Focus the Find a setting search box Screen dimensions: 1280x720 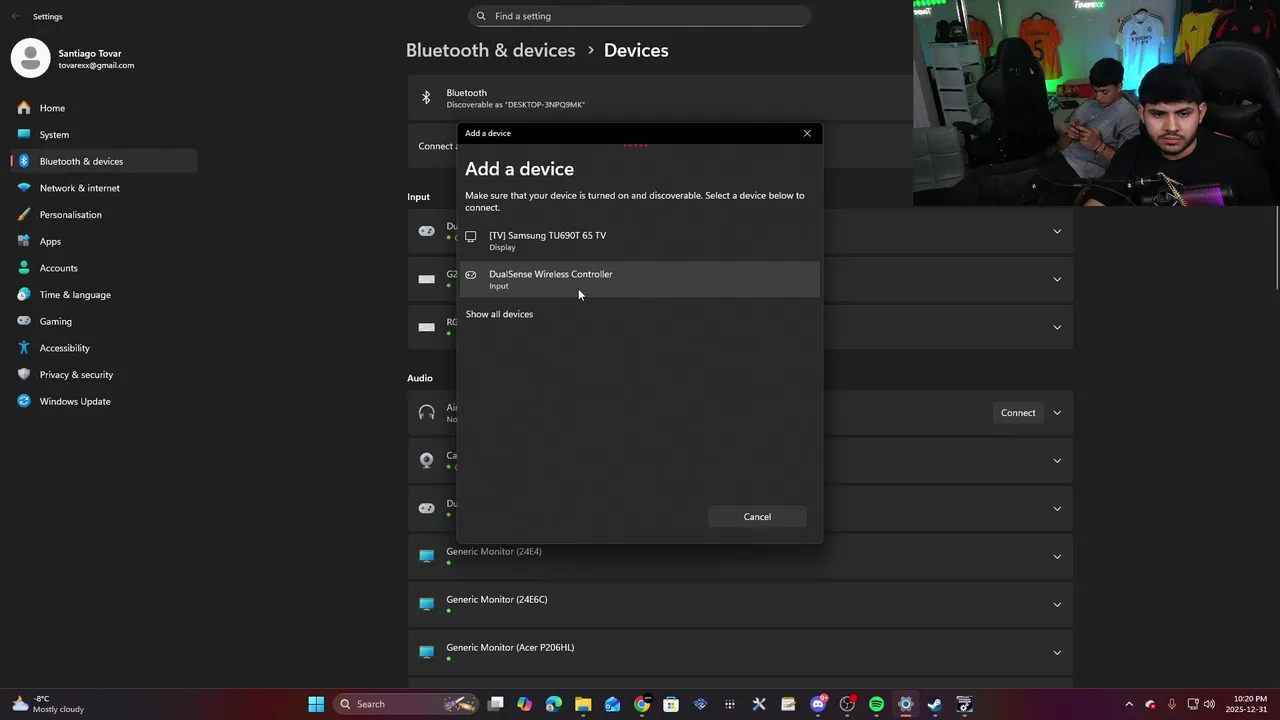(640, 16)
